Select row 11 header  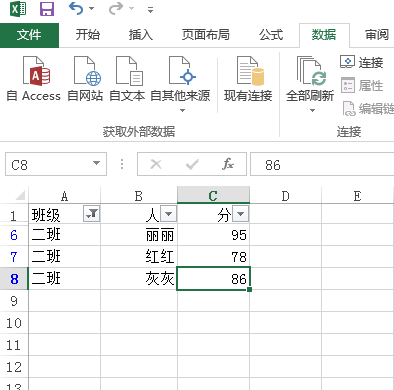(x=14, y=345)
